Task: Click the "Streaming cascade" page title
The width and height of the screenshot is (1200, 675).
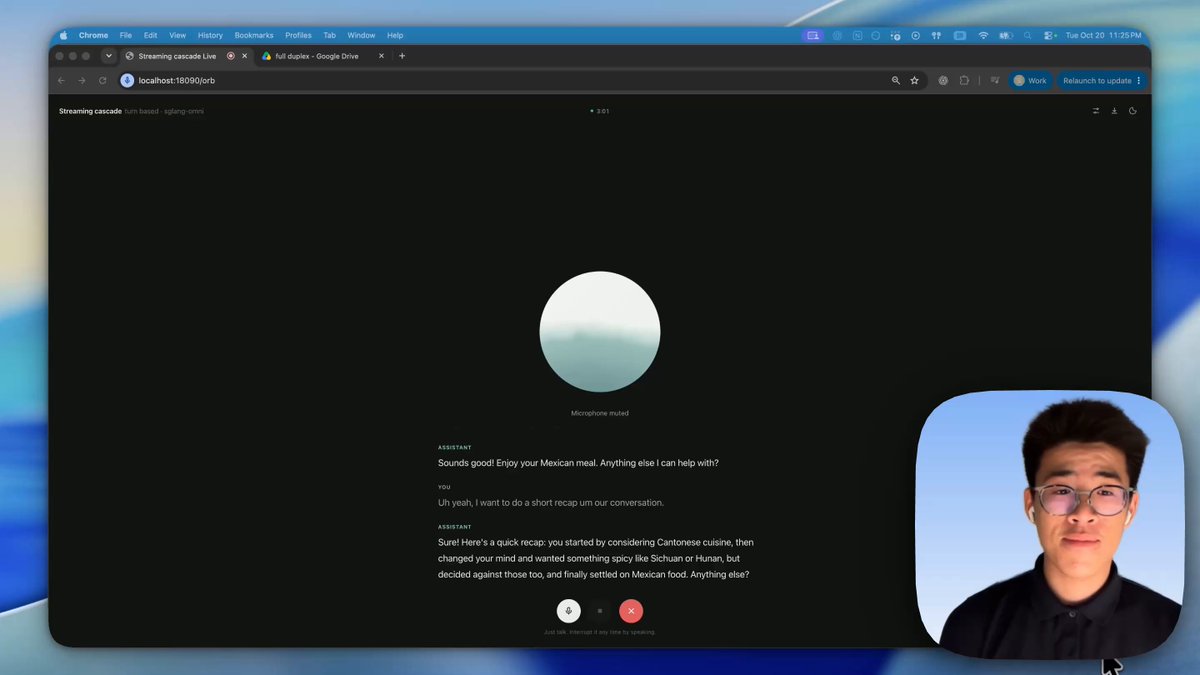Action: 90,111
